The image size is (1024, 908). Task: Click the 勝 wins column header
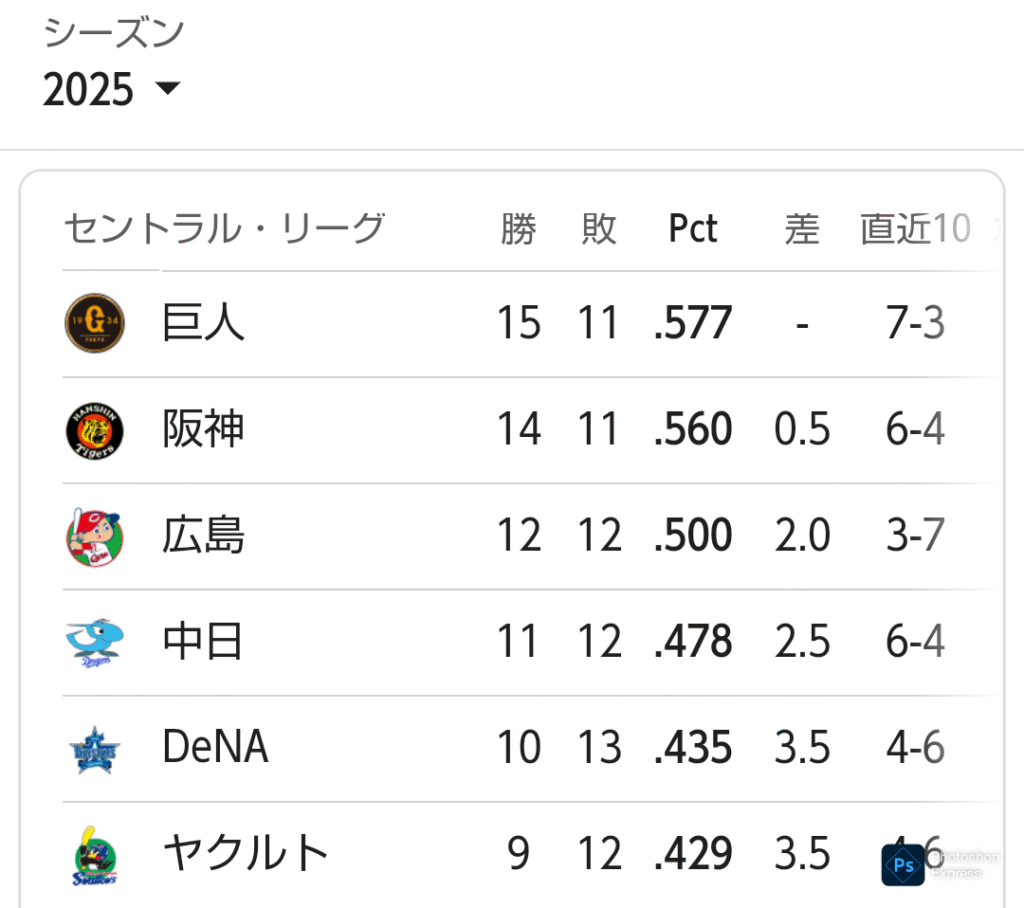[519, 229]
